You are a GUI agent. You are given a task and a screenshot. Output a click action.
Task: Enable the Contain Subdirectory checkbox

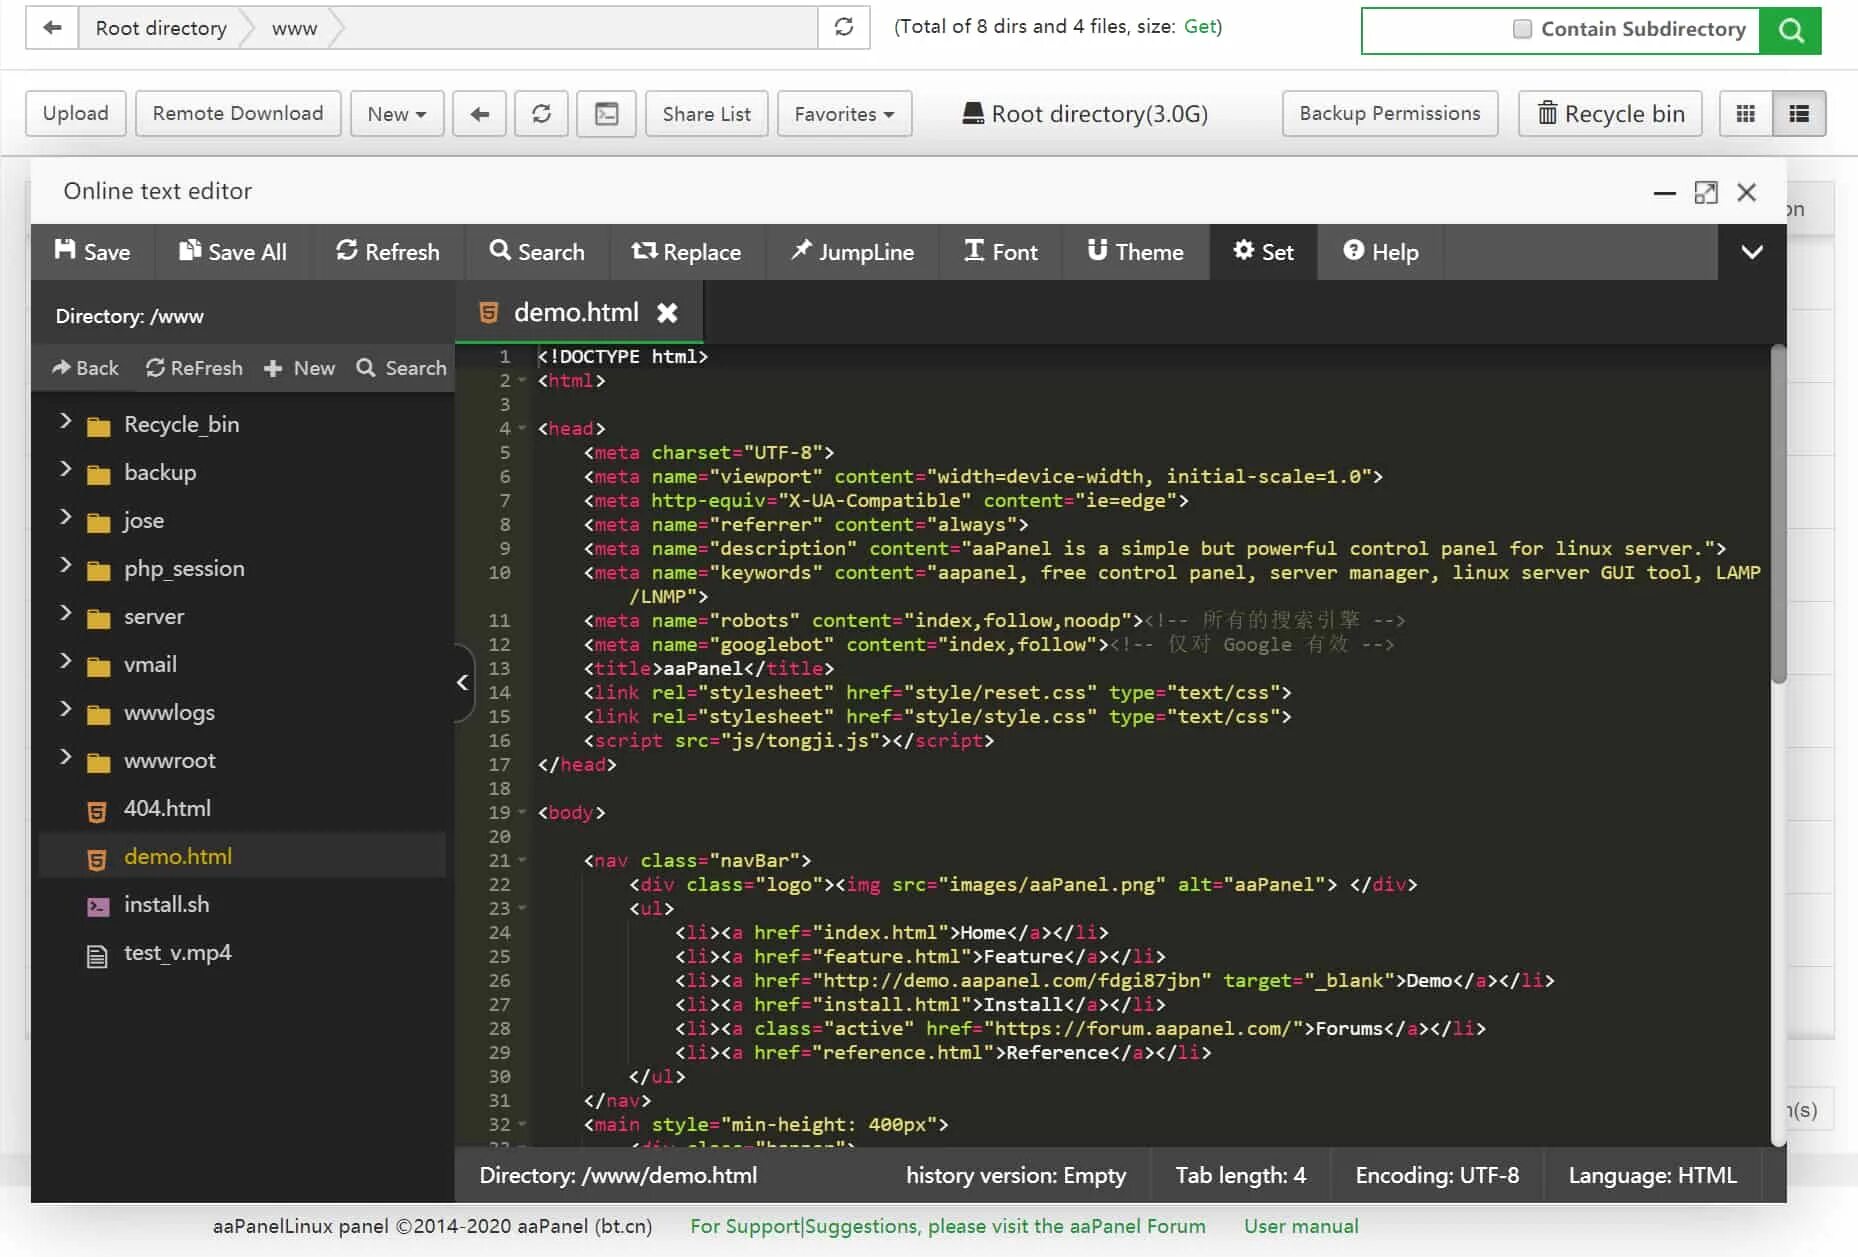tap(1522, 29)
